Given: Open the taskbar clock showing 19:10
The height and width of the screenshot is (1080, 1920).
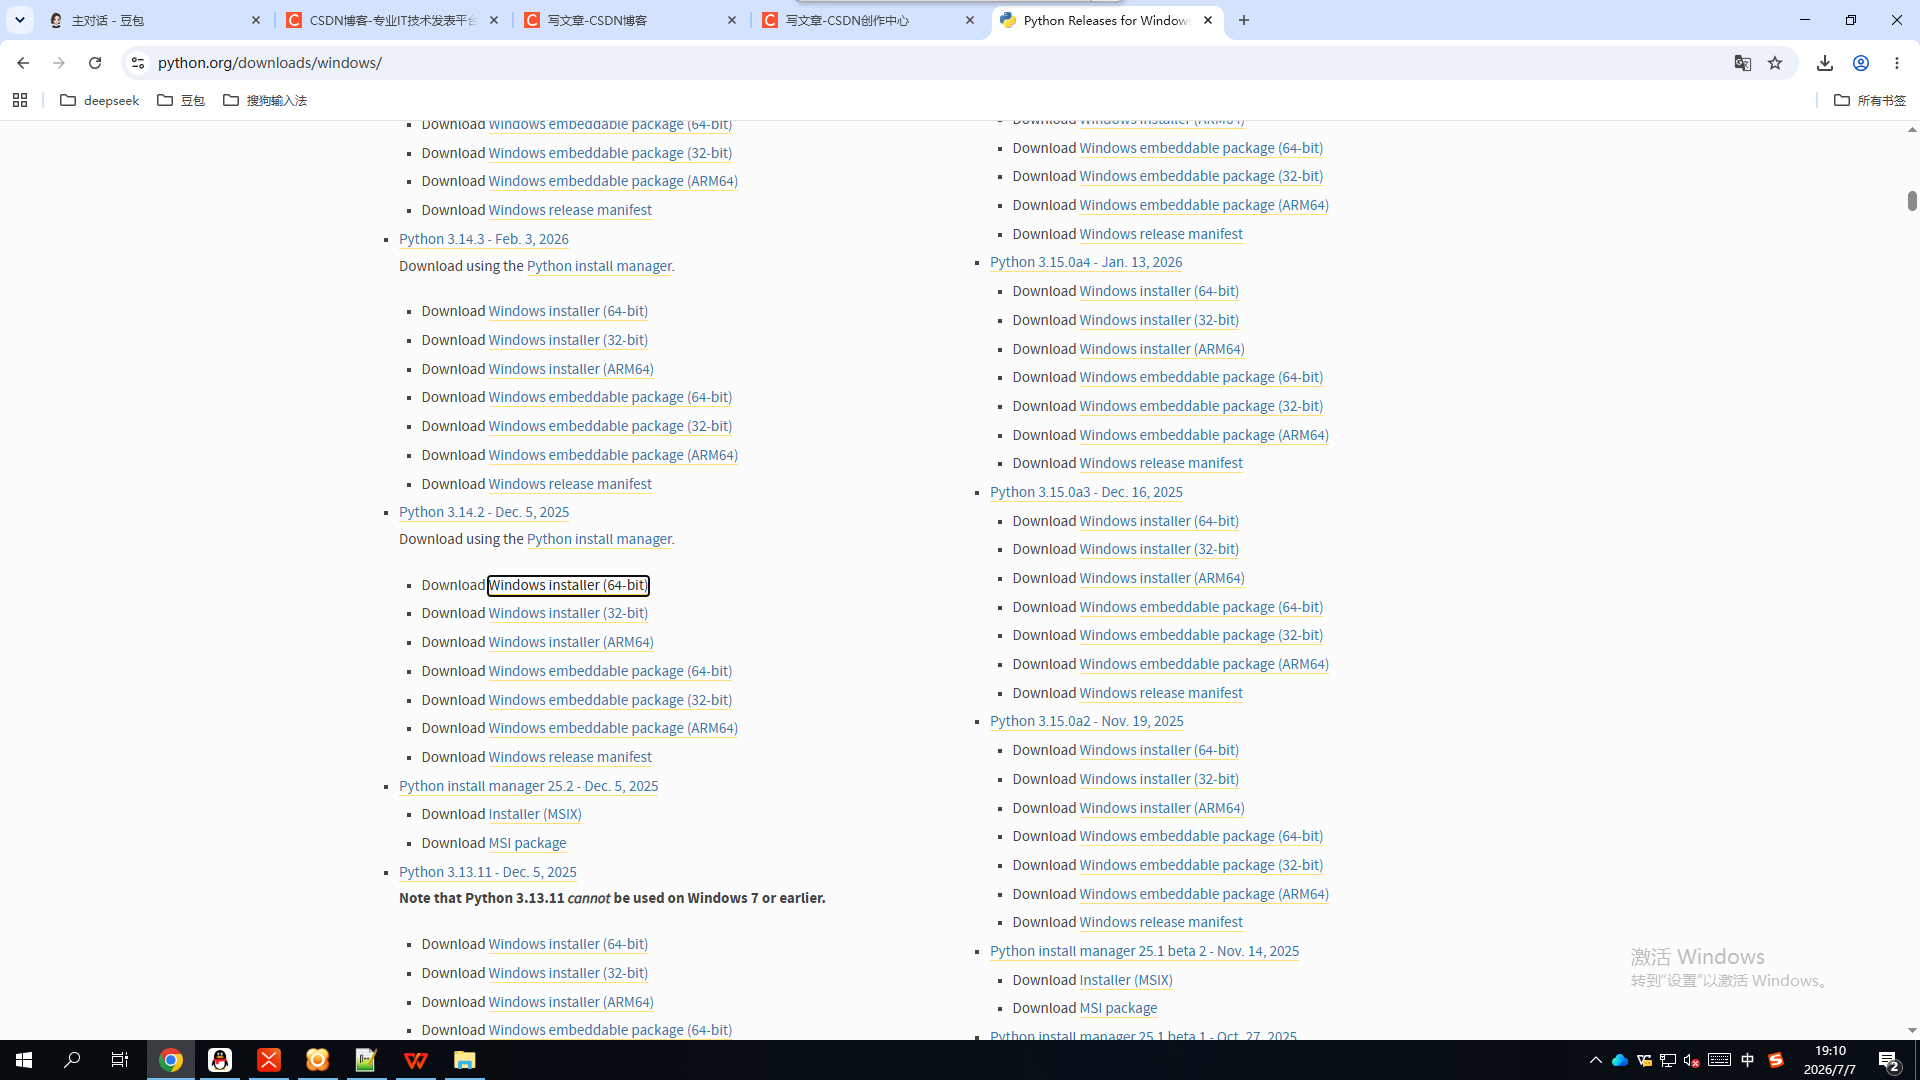Looking at the screenshot, I should (x=1830, y=1060).
